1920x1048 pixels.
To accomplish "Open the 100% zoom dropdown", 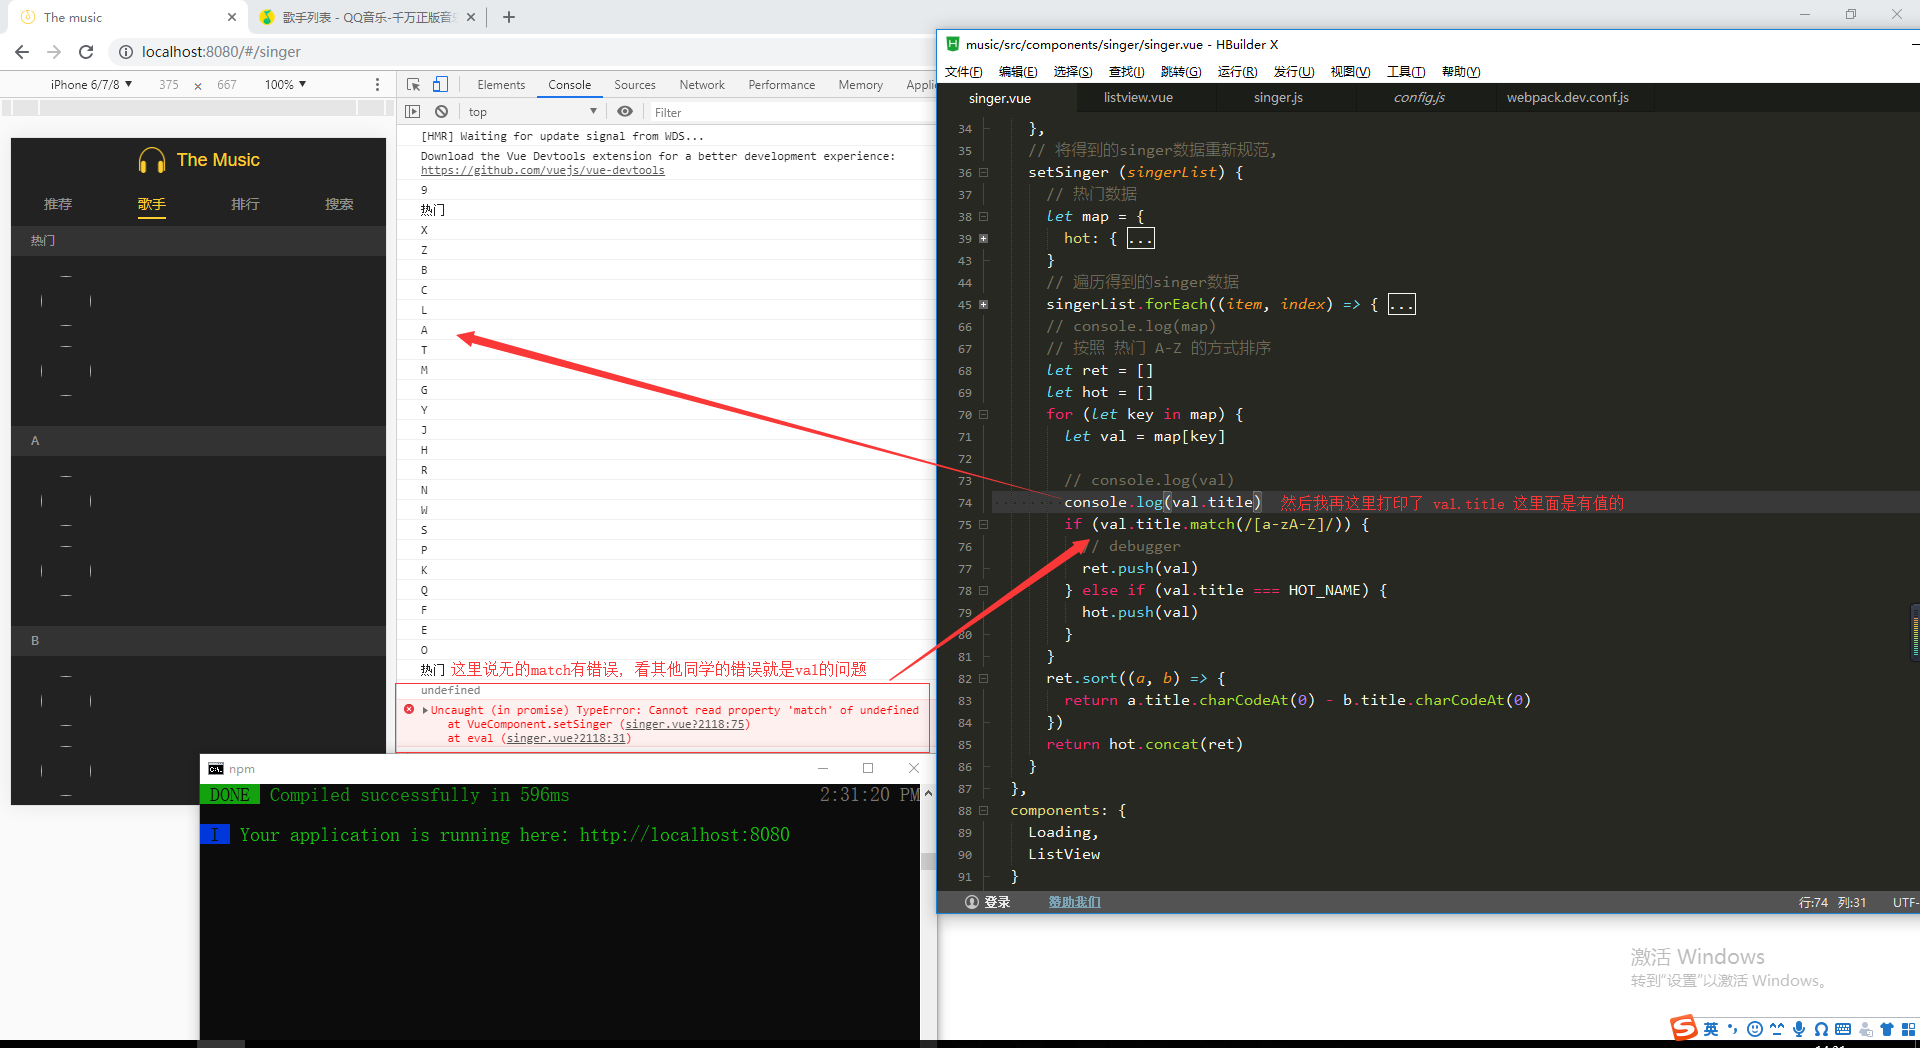I will point(285,85).
